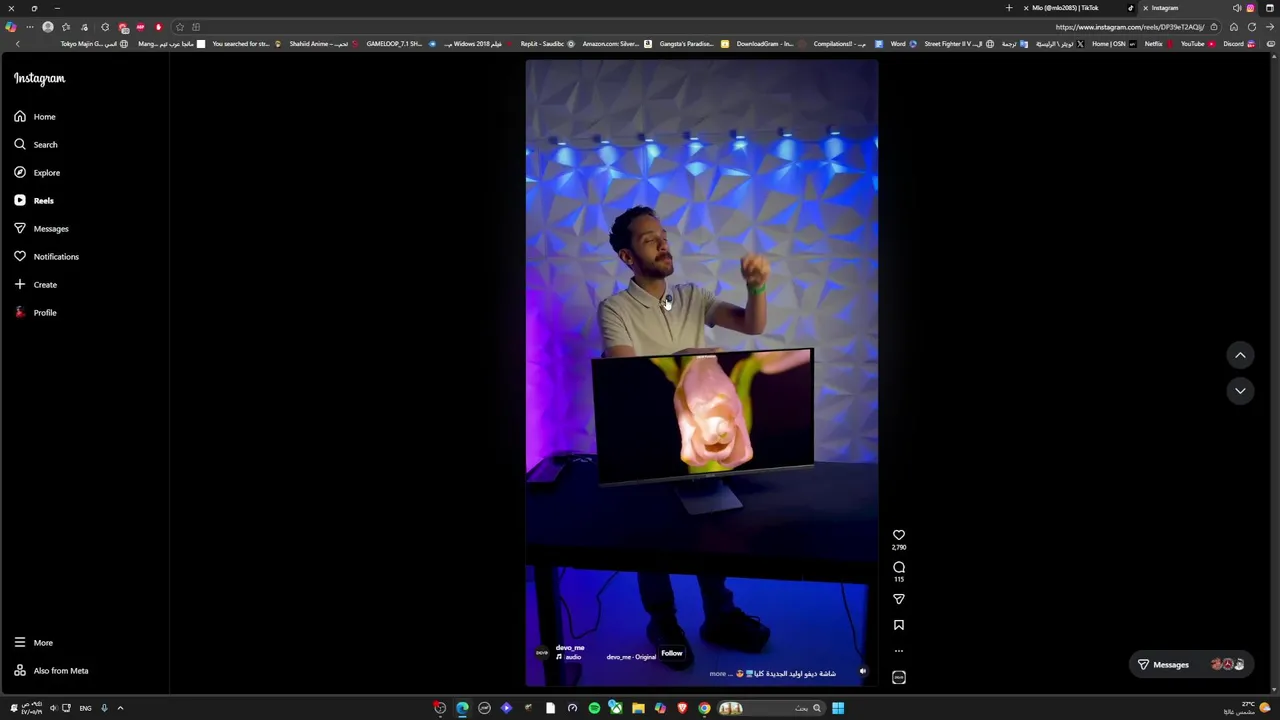
Task: Open the favorites star-list icon
Action: click(66, 27)
